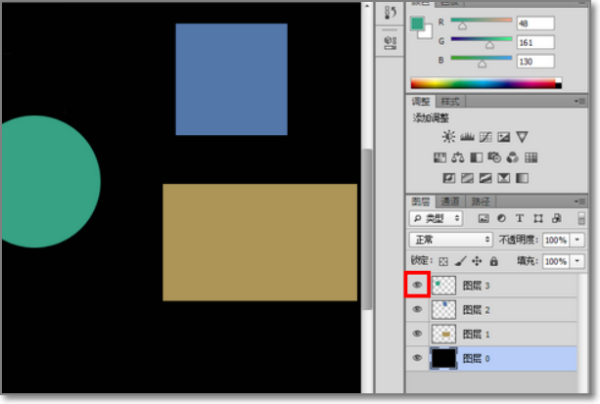Lock image pixels (brush icon)
The height and width of the screenshot is (404, 600).
click(x=460, y=261)
